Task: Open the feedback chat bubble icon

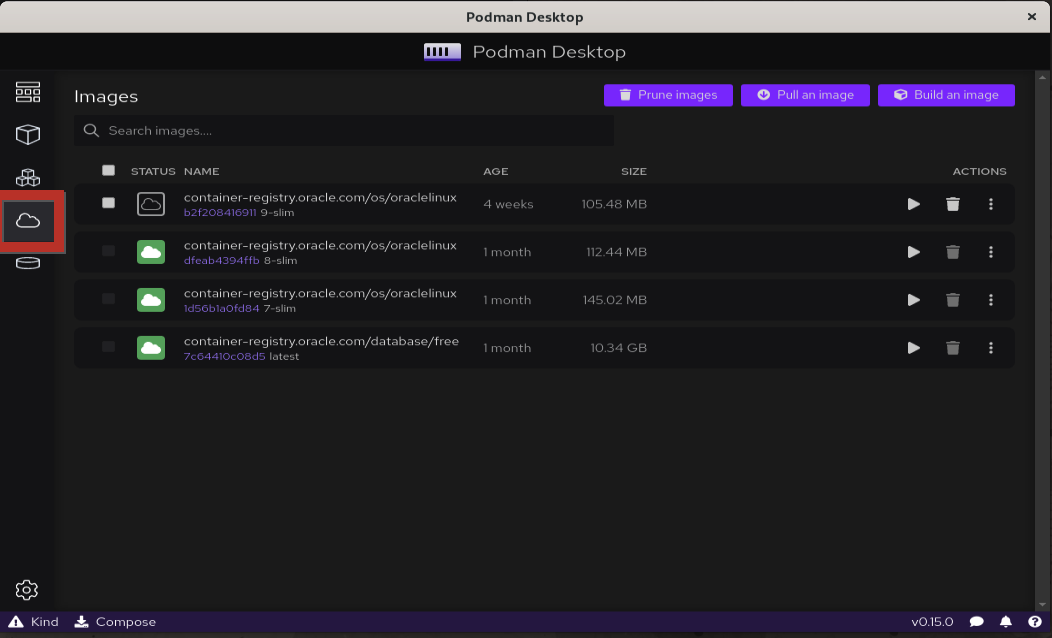Action: (x=977, y=622)
